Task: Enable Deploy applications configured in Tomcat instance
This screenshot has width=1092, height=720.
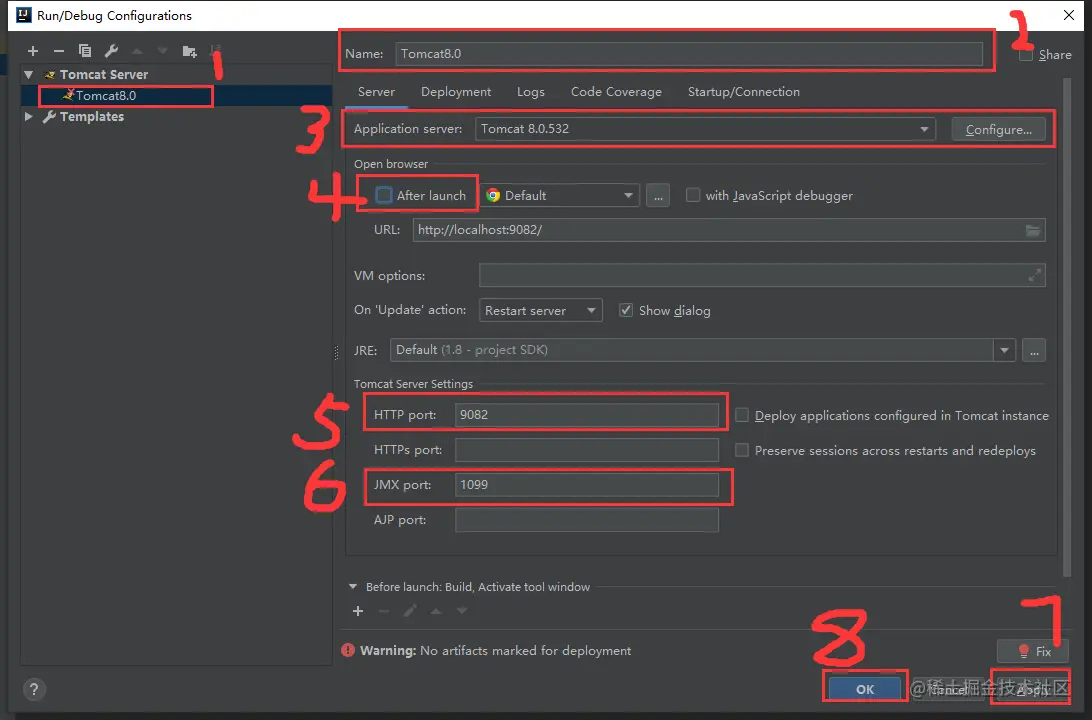Action: tap(742, 415)
